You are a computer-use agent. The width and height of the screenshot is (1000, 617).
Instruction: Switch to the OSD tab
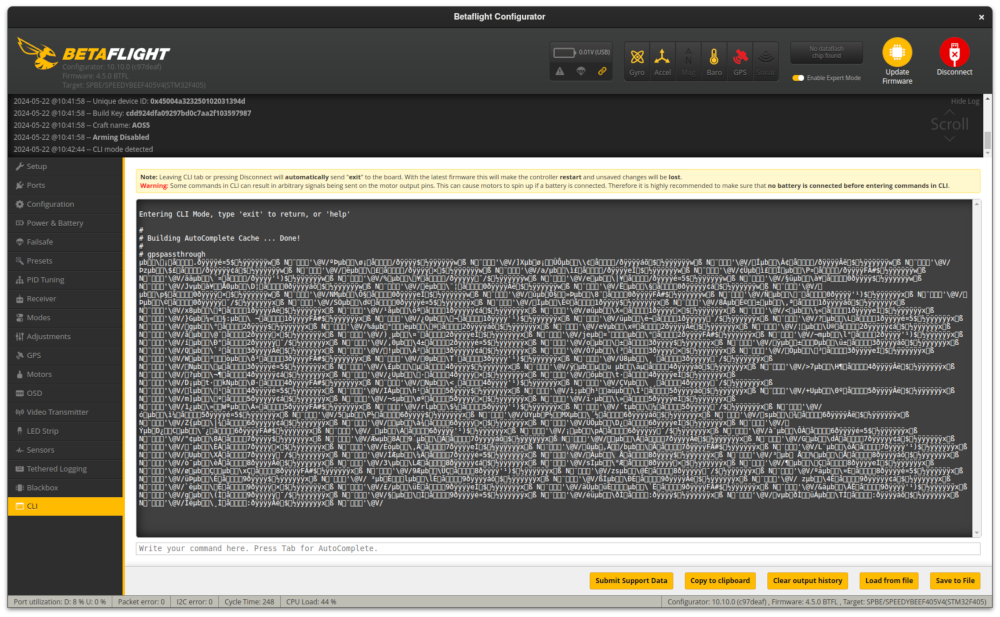(x=65, y=393)
